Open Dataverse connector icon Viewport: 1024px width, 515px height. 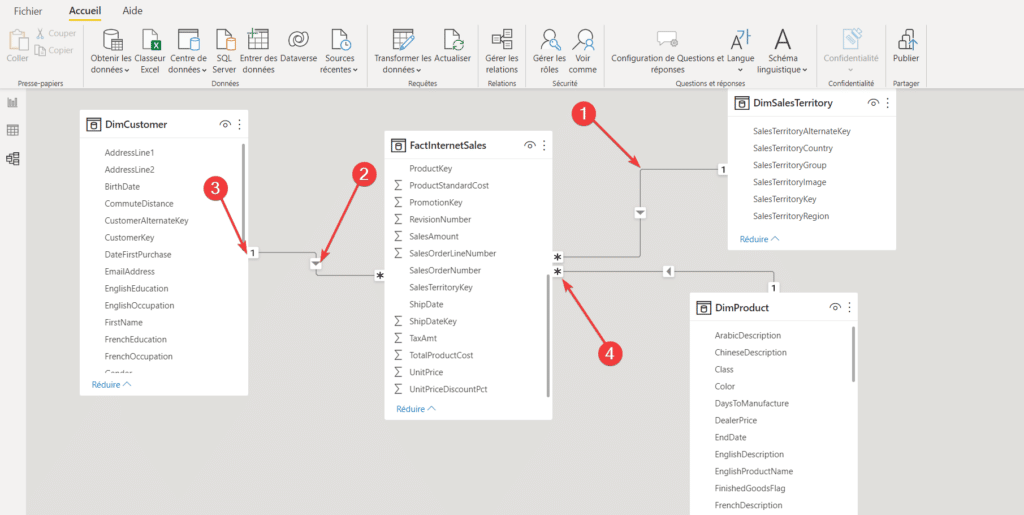[x=298, y=40]
